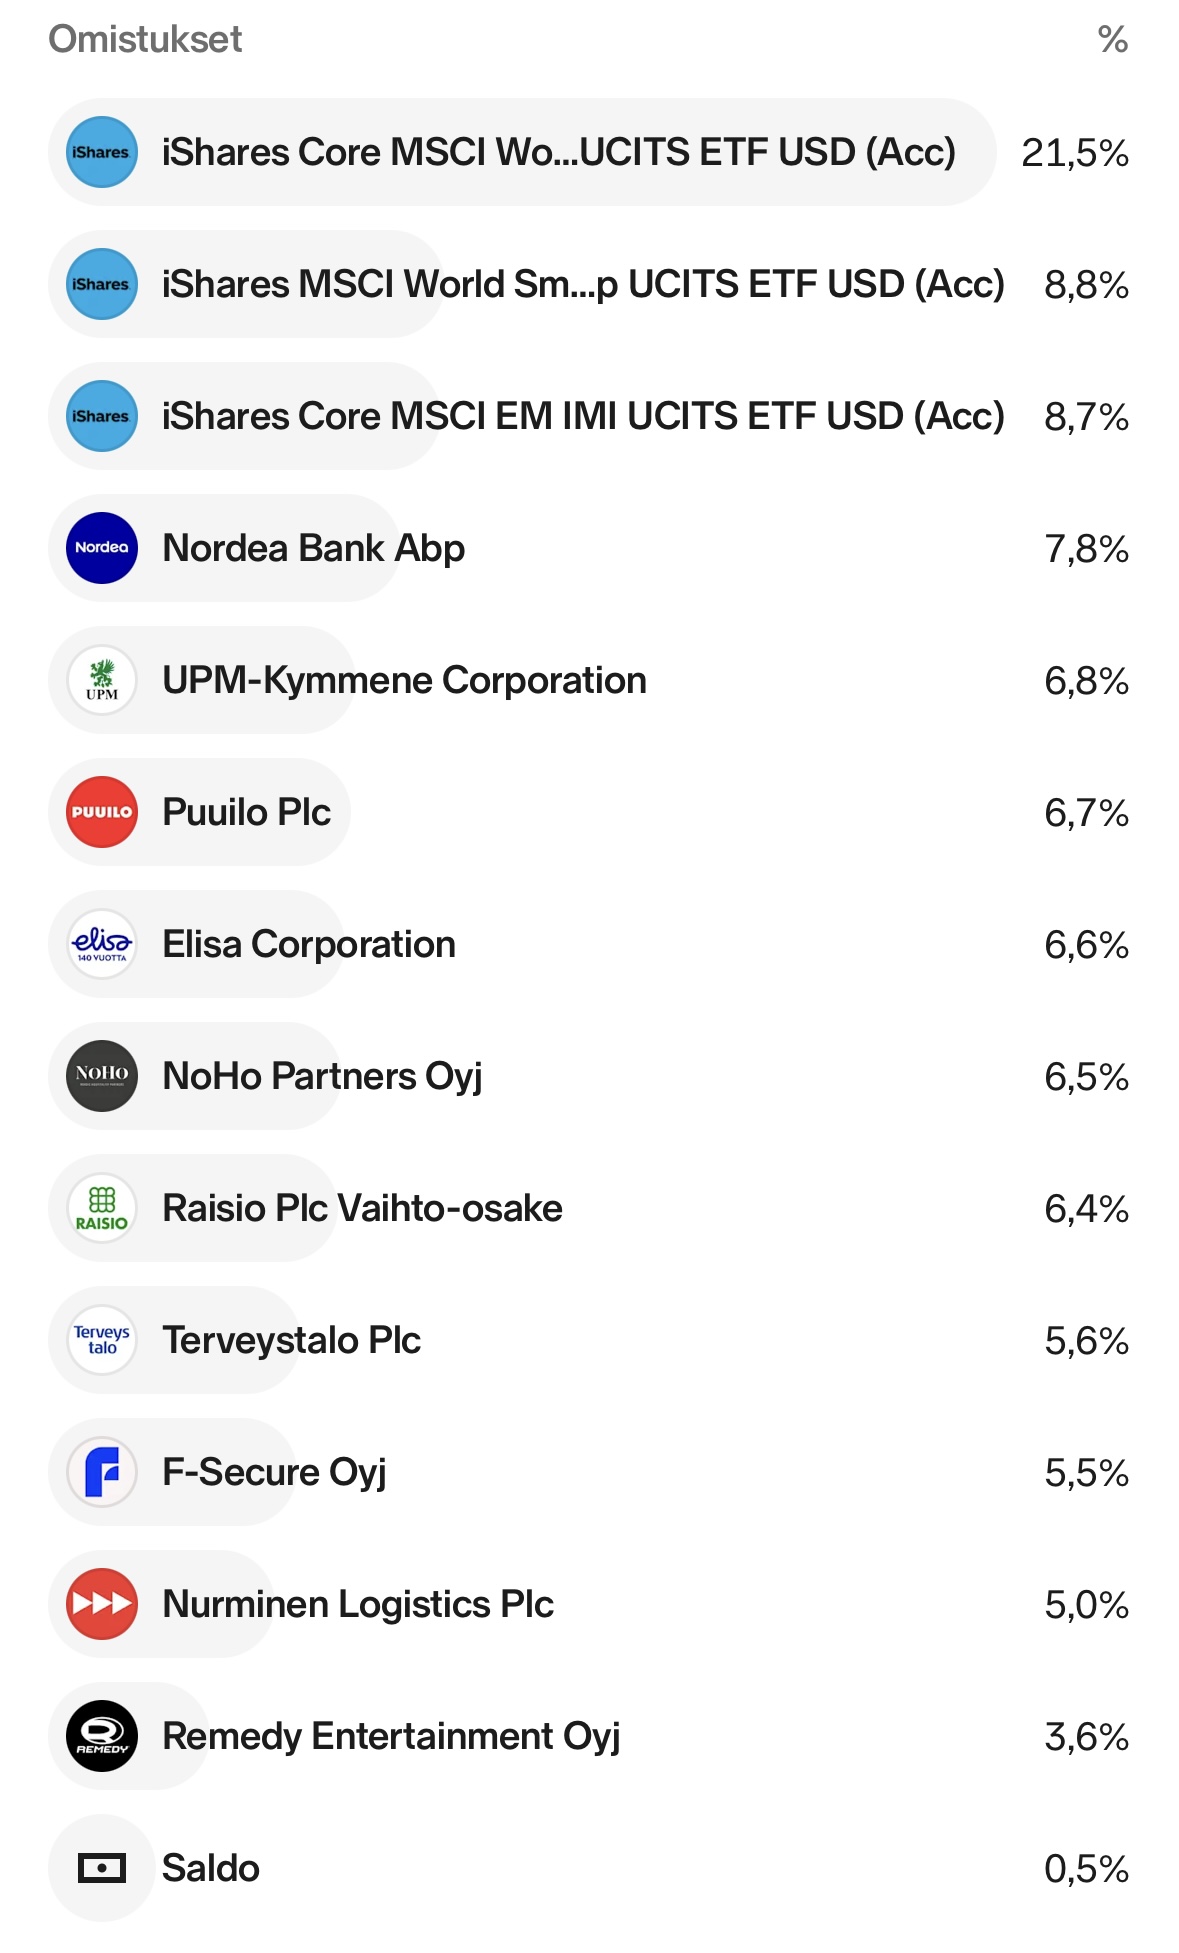The height and width of the screenshot is (1953, 1179).
Task: Open the iShares Core MSCI EM IMI holding
Action: point(582,416)
